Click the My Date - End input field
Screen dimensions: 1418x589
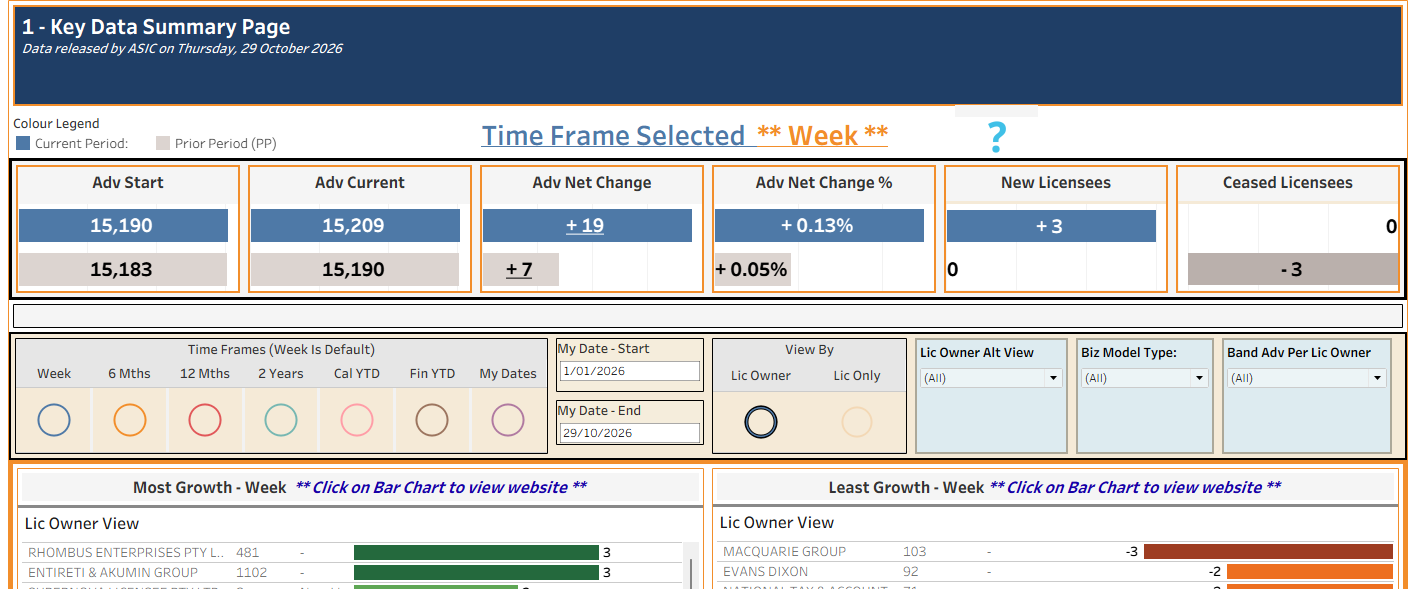pos(630,433)
